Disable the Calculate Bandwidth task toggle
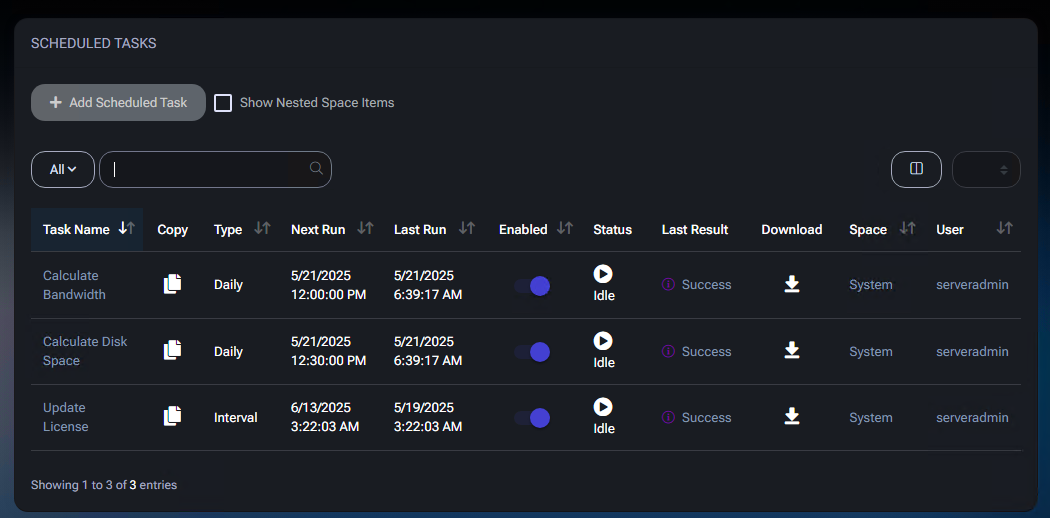The width and height of the screenshot is (1050, 518). [532, 286]
